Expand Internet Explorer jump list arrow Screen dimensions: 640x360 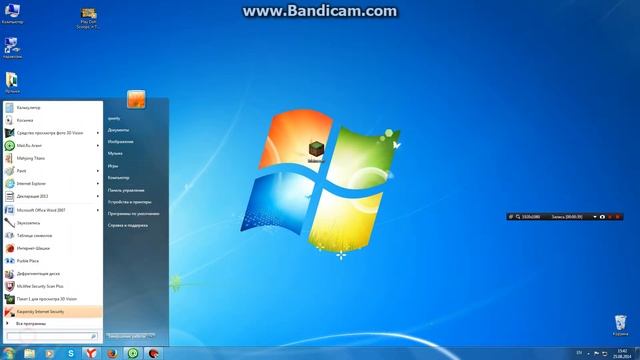pos(98,183)
